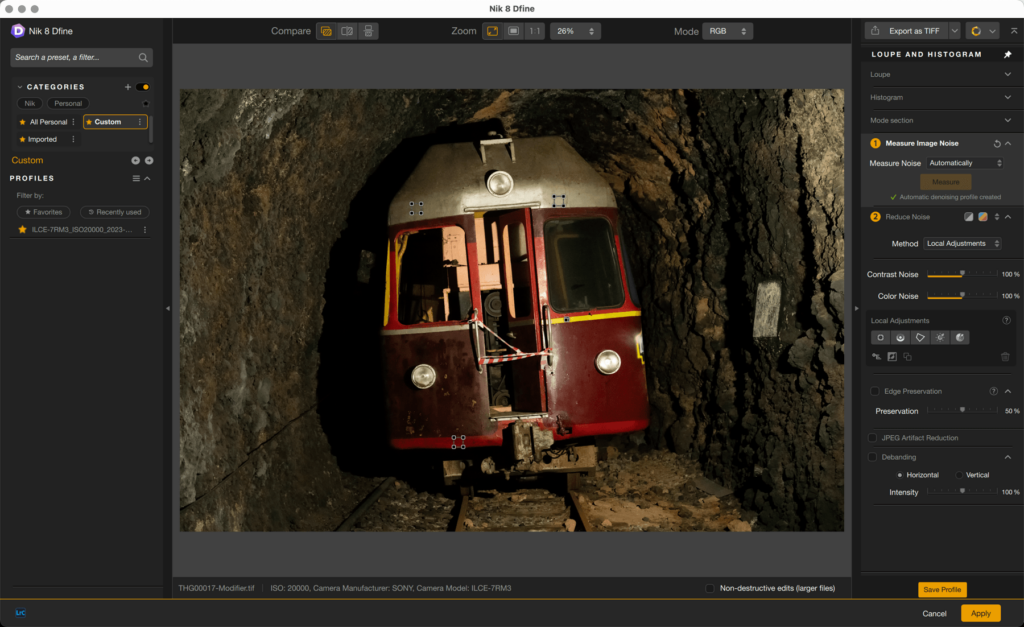Click Export as TIFF button
The width and height of the screenshot is (1024, 627).
(907, 31)
